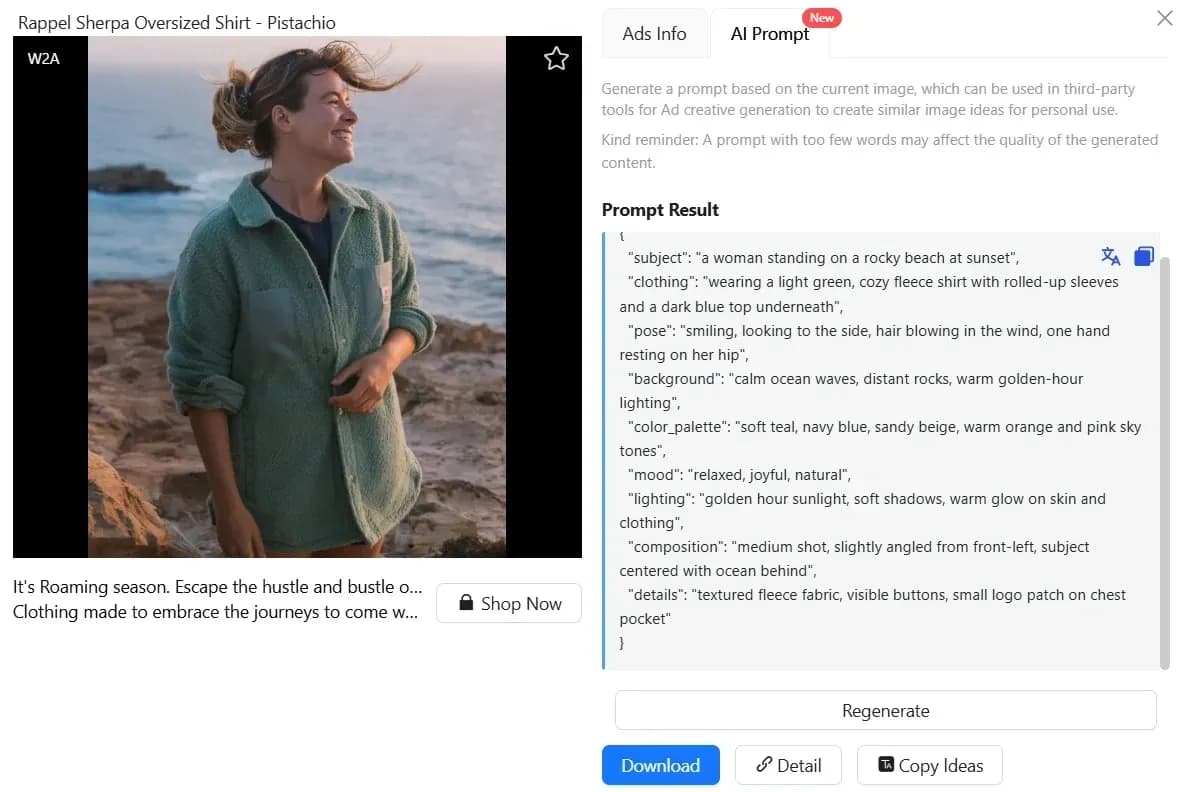Switch to the Ads Info tab
This screenshot has width=1193, height=792.
coord(655,33)
